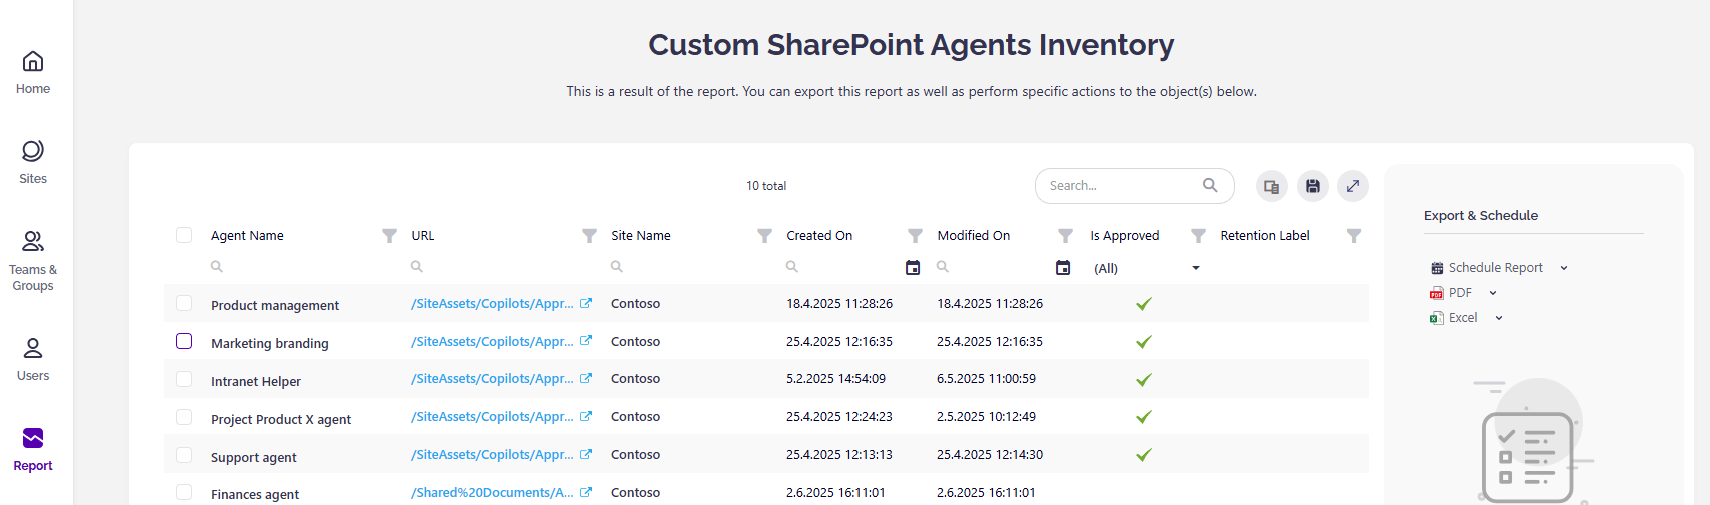Open Support agent SiteAssets URL link

(x=492, y=455)
